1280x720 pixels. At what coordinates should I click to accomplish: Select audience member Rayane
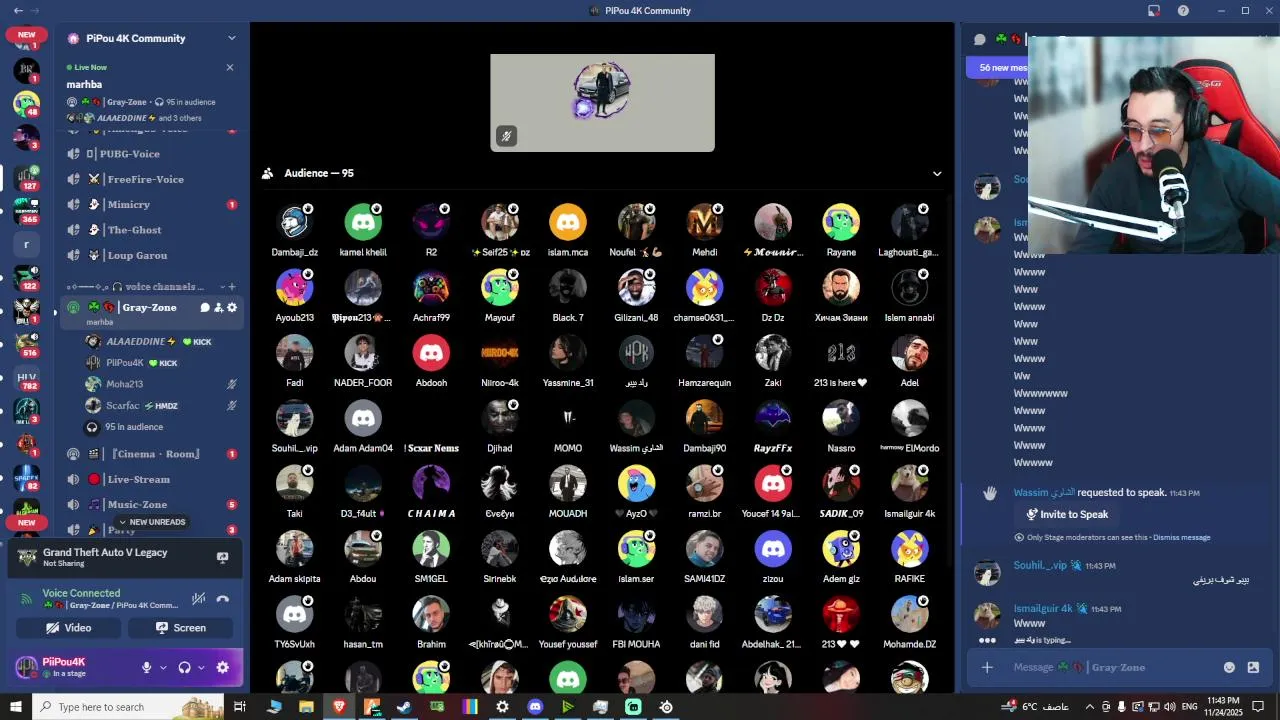(x=841, y=230)
